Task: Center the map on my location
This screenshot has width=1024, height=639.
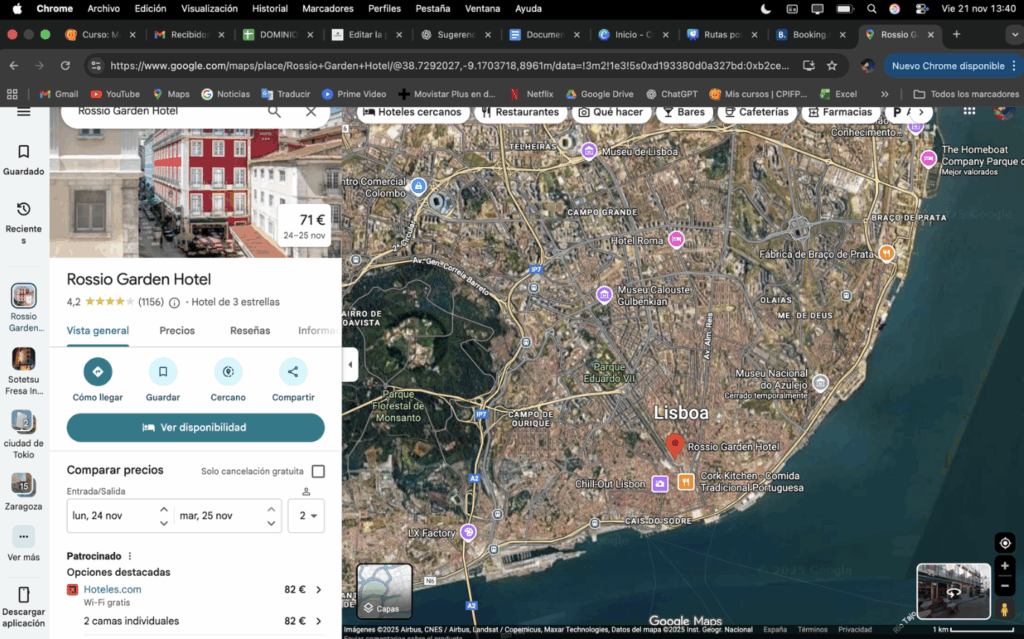Action: 1005,543
